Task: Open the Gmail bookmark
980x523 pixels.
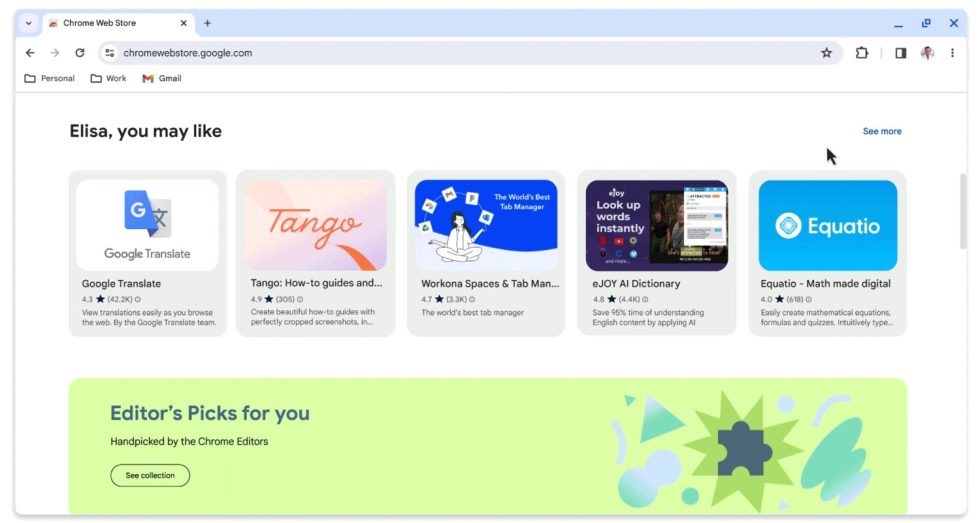Action: (x=162, y=78)
